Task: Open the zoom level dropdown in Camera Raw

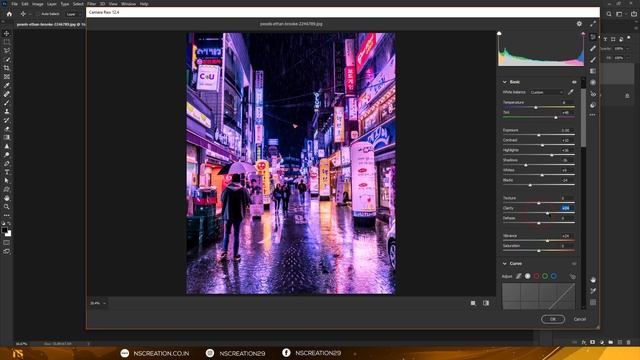Action: [x=98, y=303]
